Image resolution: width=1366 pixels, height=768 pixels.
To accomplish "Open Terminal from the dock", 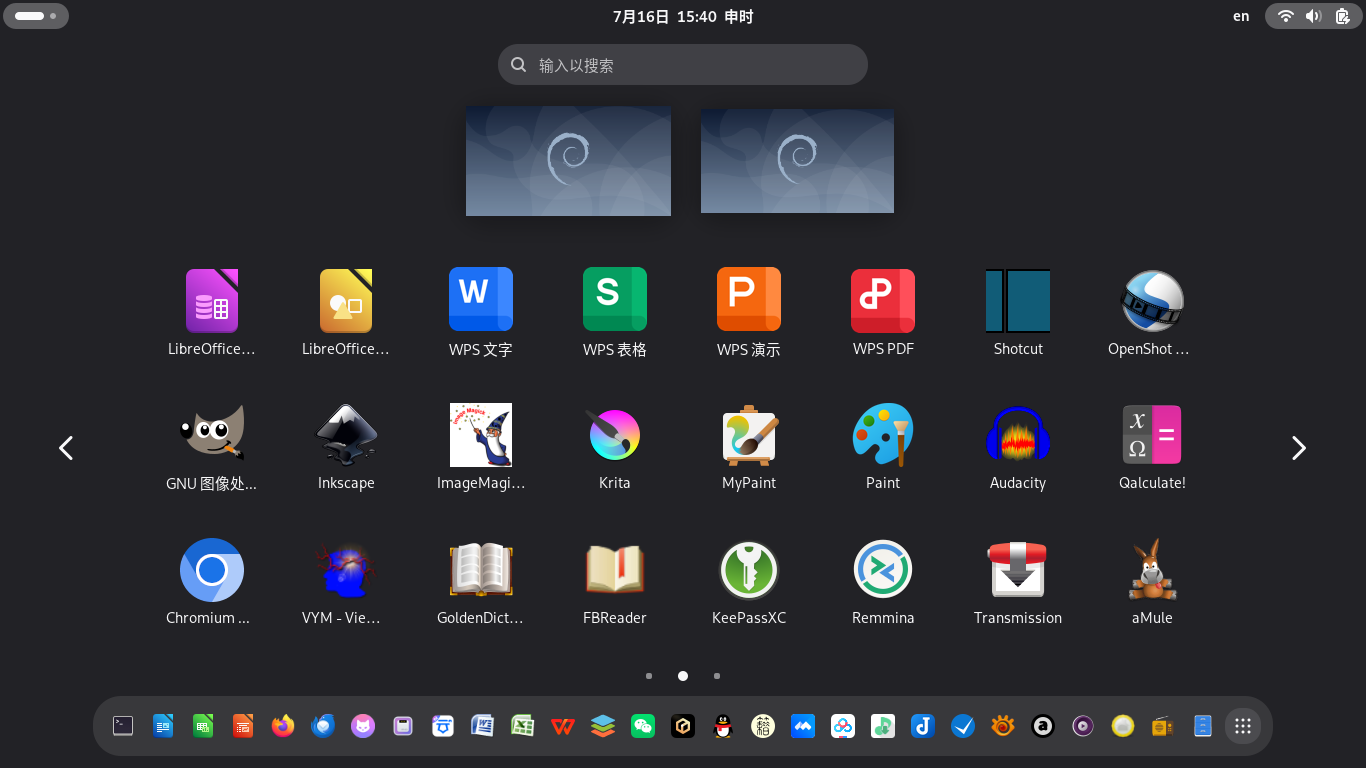I will point(123,726).
